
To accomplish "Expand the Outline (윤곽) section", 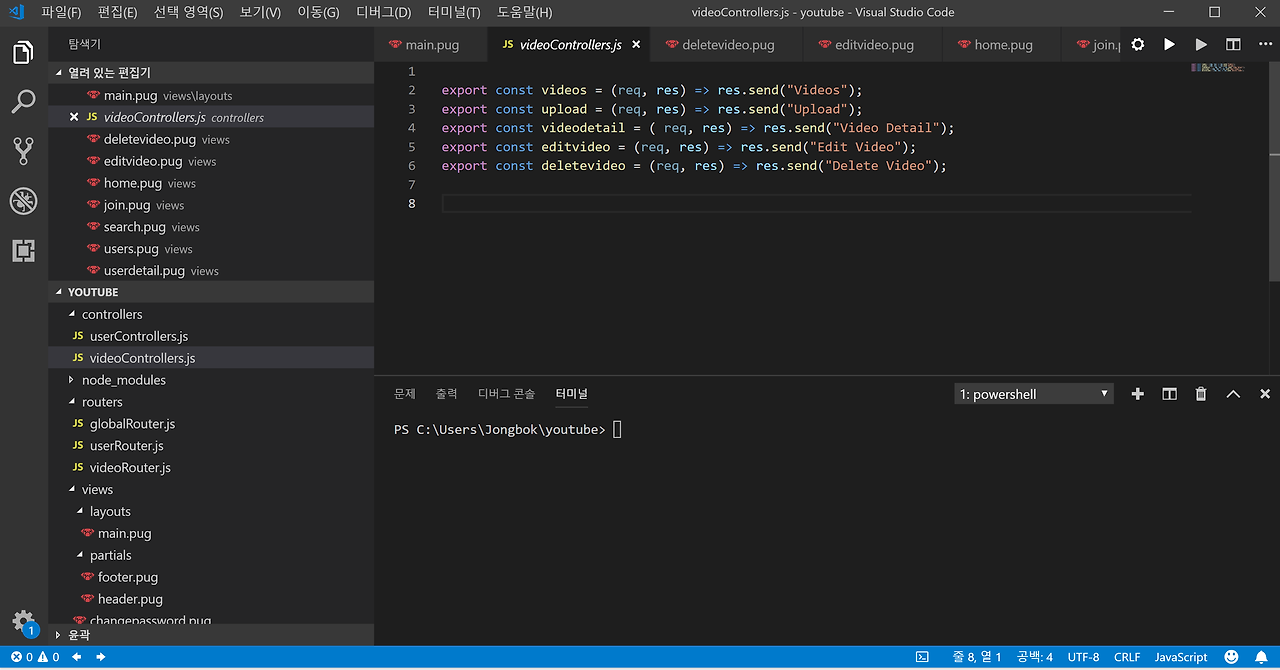I will pyautogui.click(x=211, y=635).
